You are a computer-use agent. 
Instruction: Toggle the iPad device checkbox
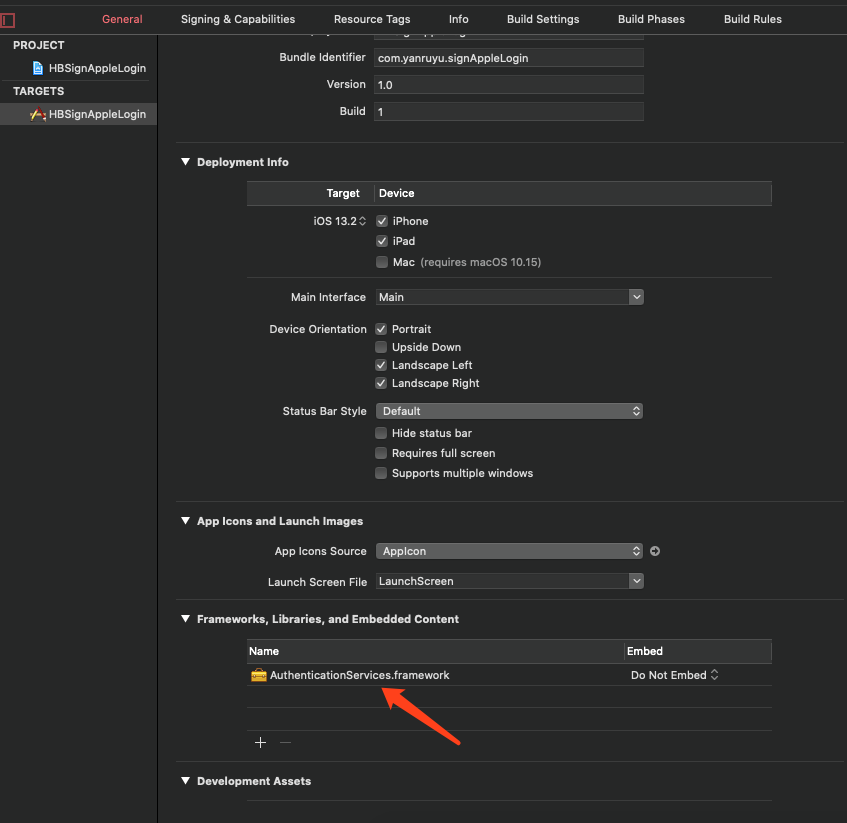click(382, 241)
